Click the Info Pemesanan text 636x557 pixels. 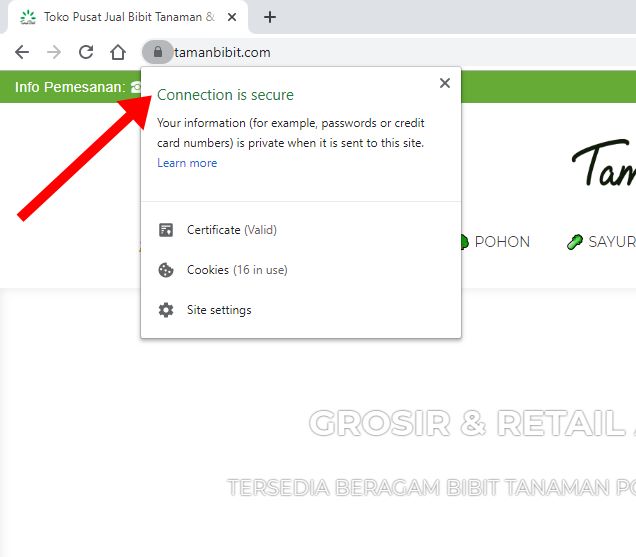[x=70, y=87]
